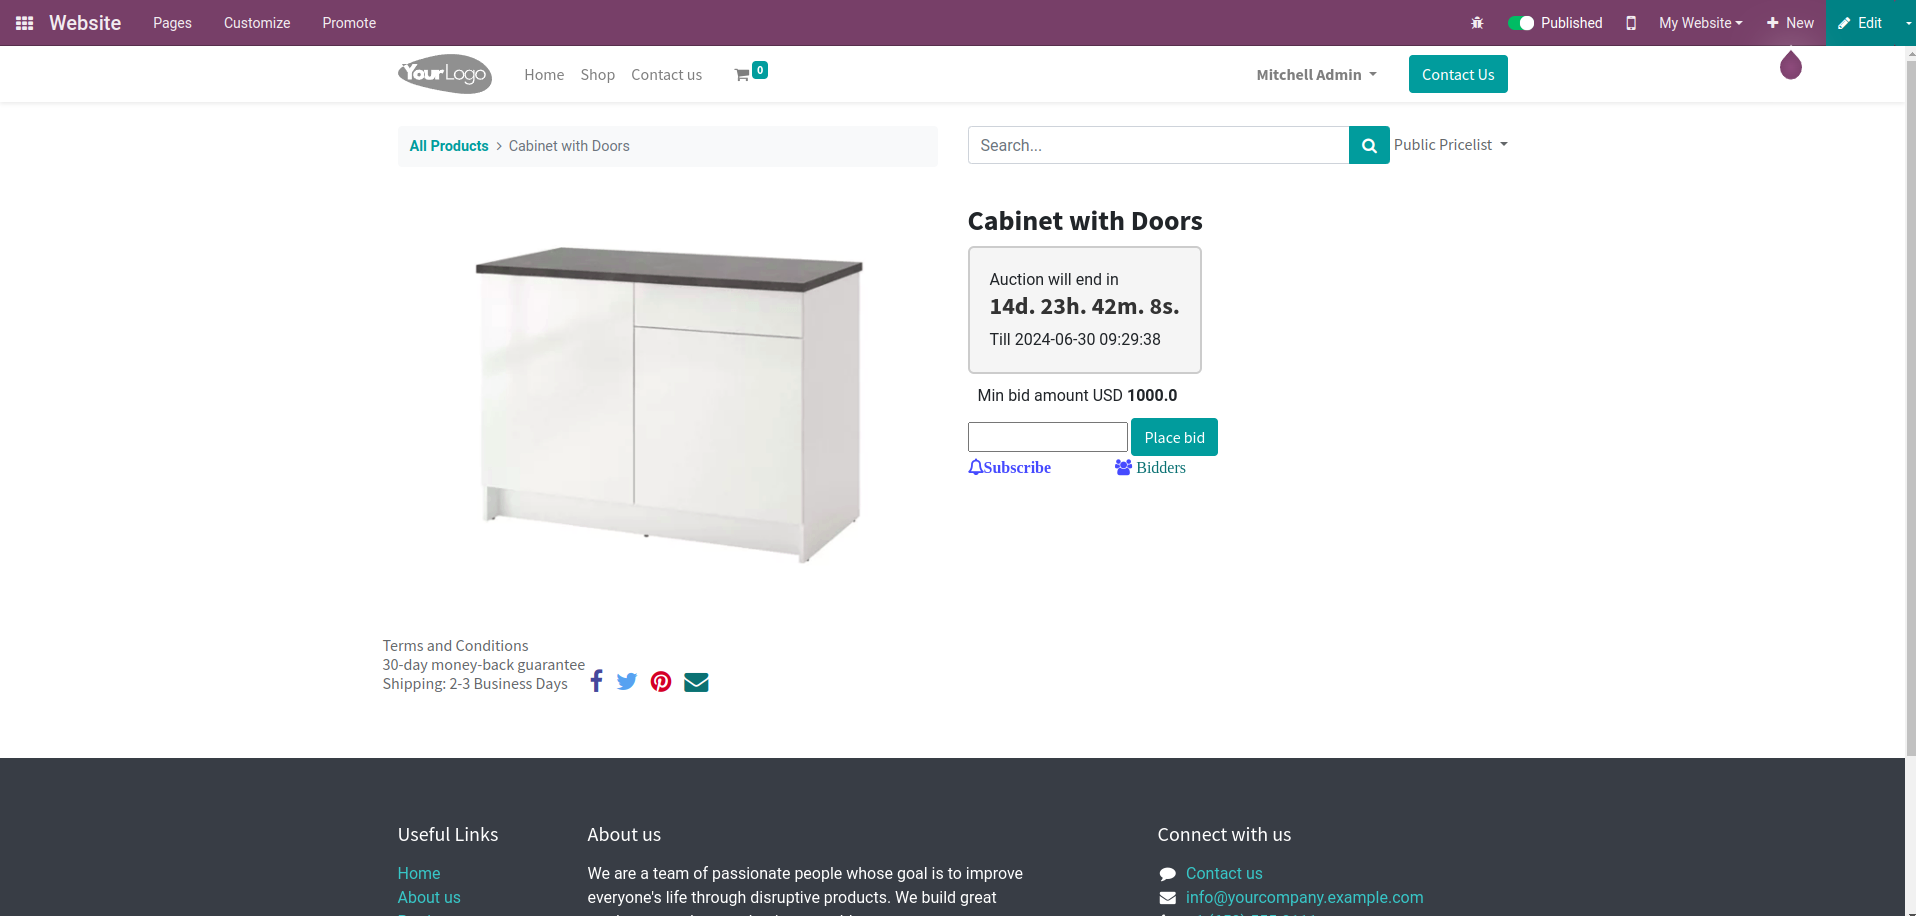Share product by email envelope icon

tap(696, 682)
